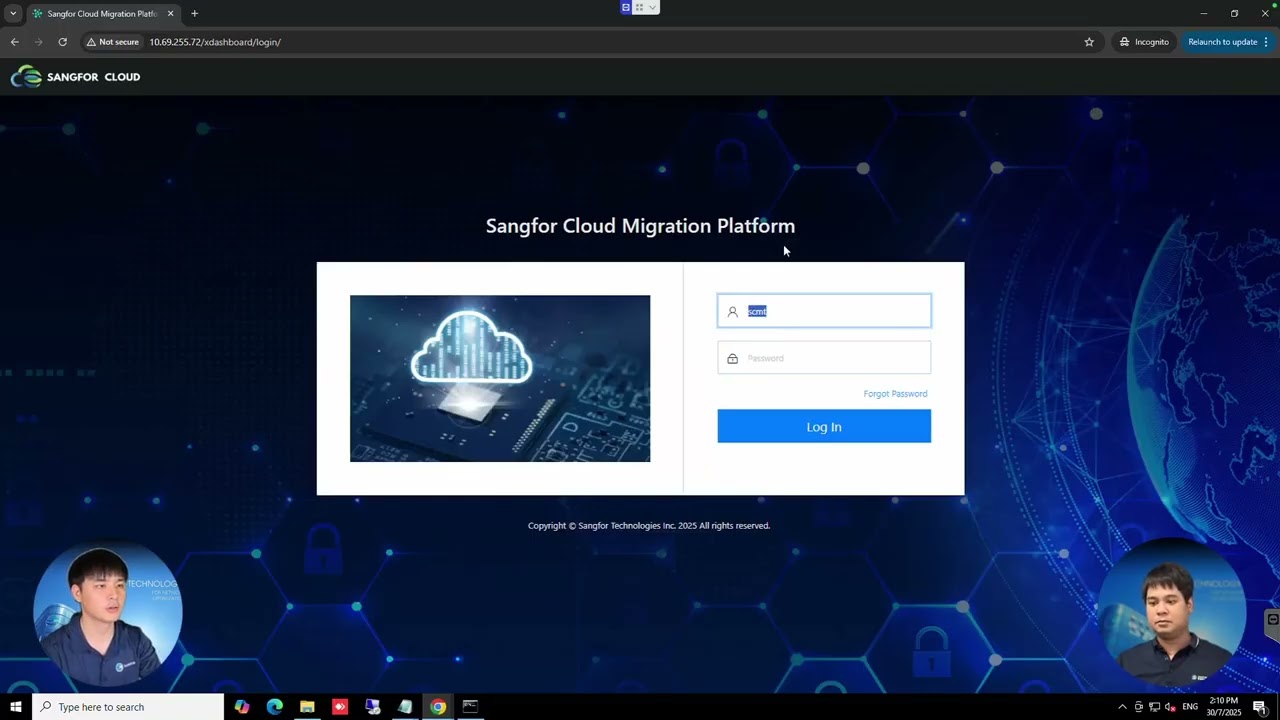
Task: Click the Sangfor Technologies copyright notice
Action: (649, 526)
